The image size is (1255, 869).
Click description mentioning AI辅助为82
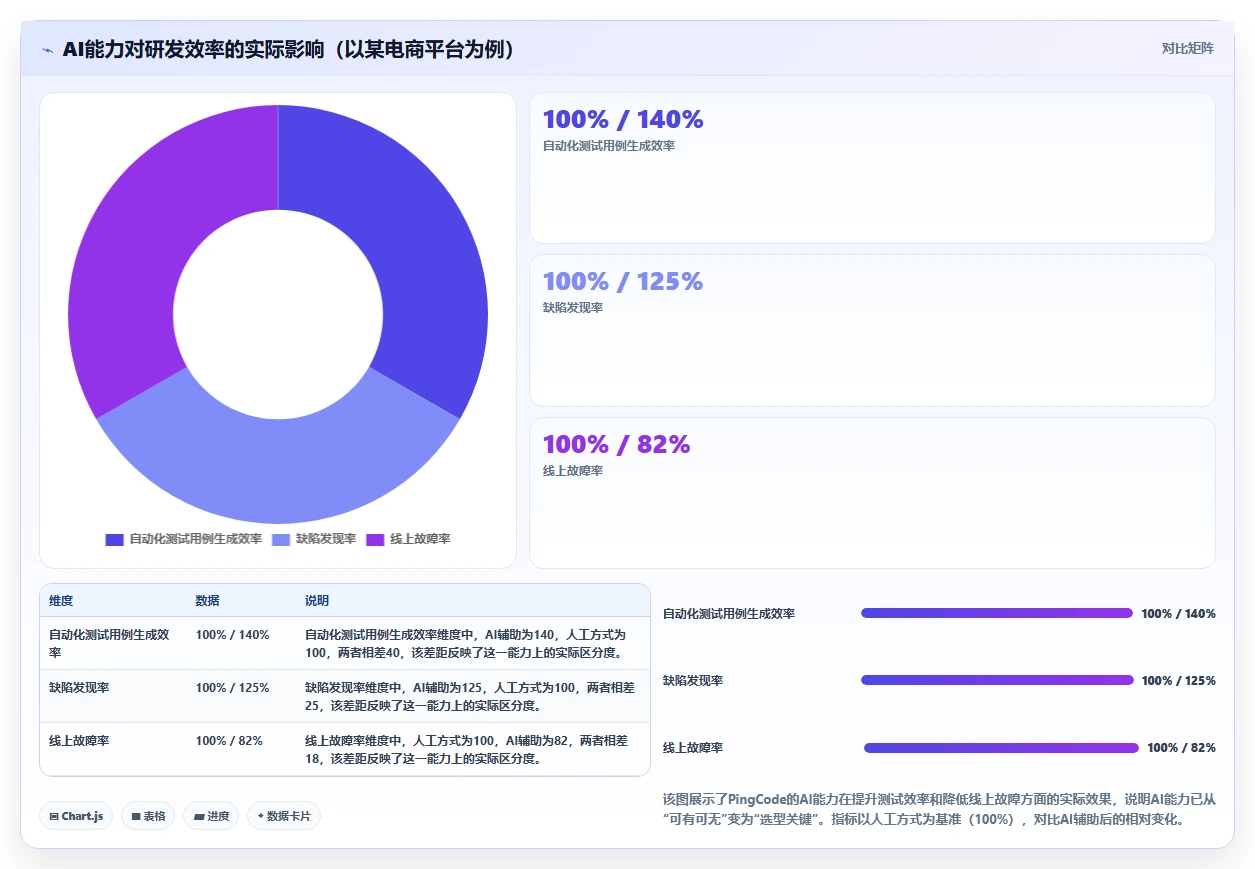click(x=469, y=749)
